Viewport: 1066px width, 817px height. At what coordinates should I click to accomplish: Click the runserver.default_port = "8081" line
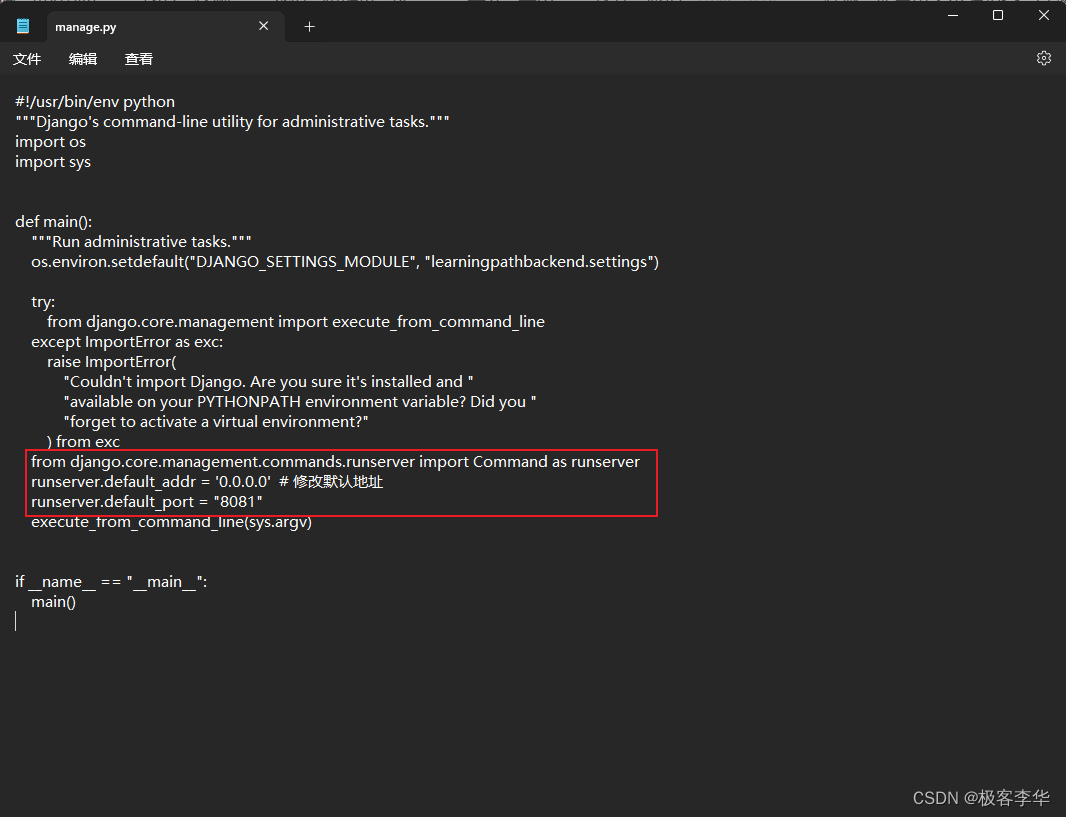coord(147,502)
